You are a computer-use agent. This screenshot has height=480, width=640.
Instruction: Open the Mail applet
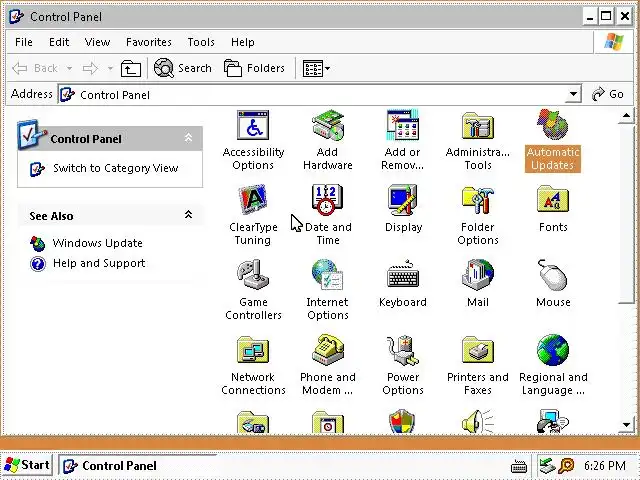pos(478,284)
